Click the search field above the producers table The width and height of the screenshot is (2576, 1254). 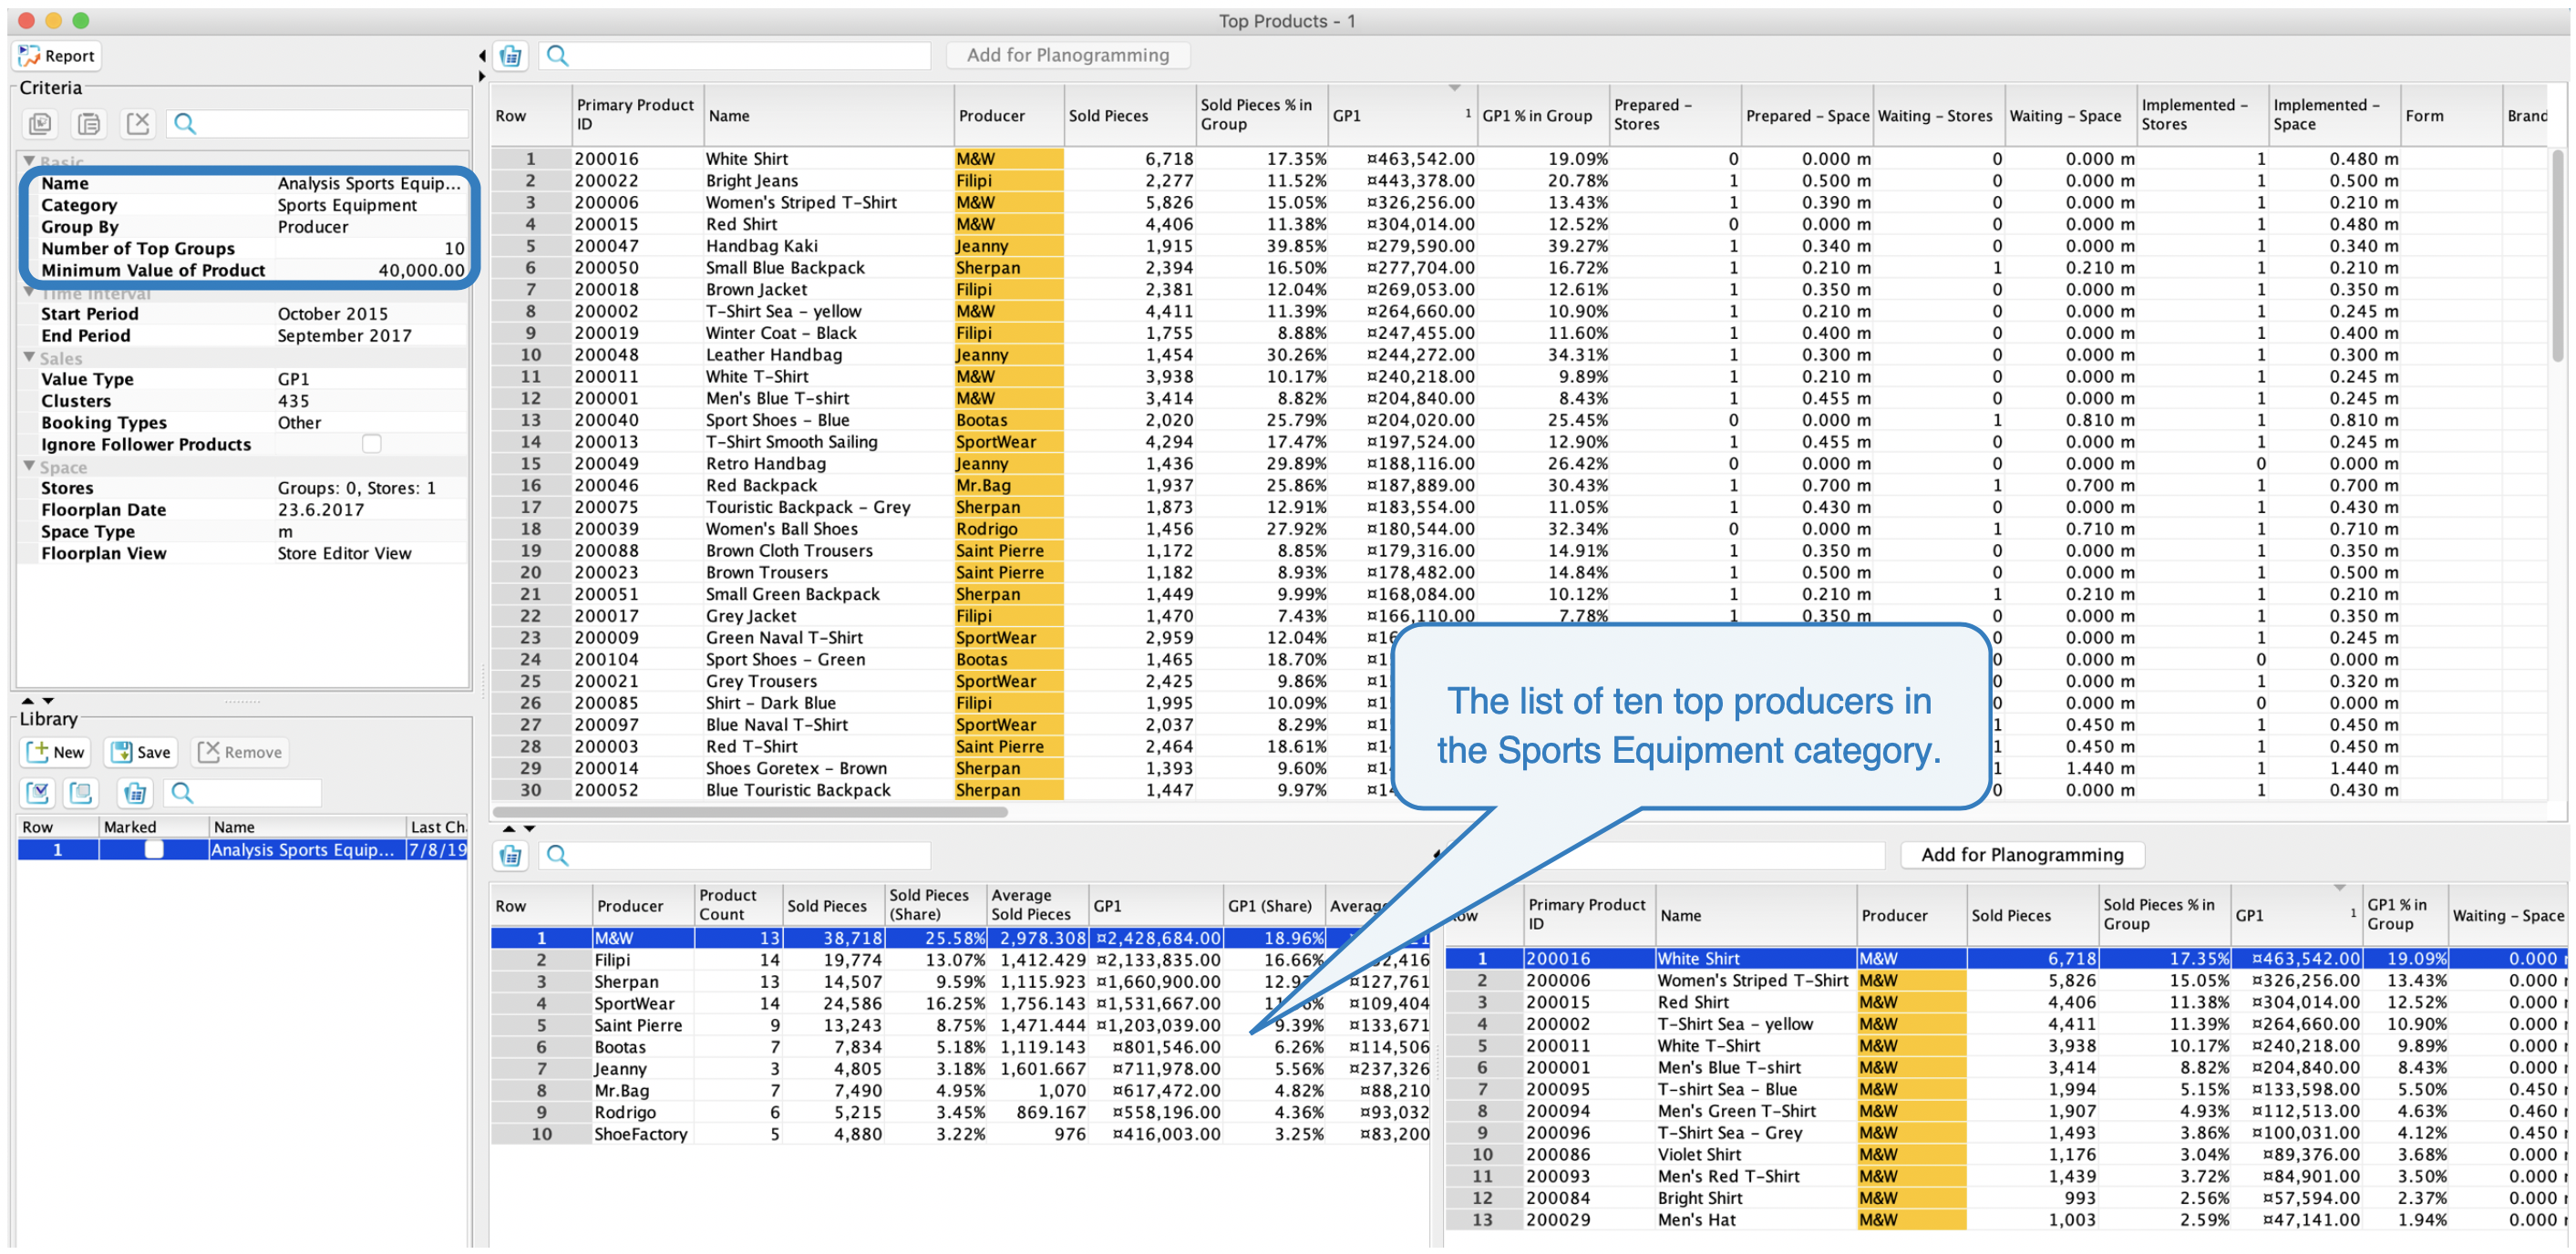click(735, 856)
